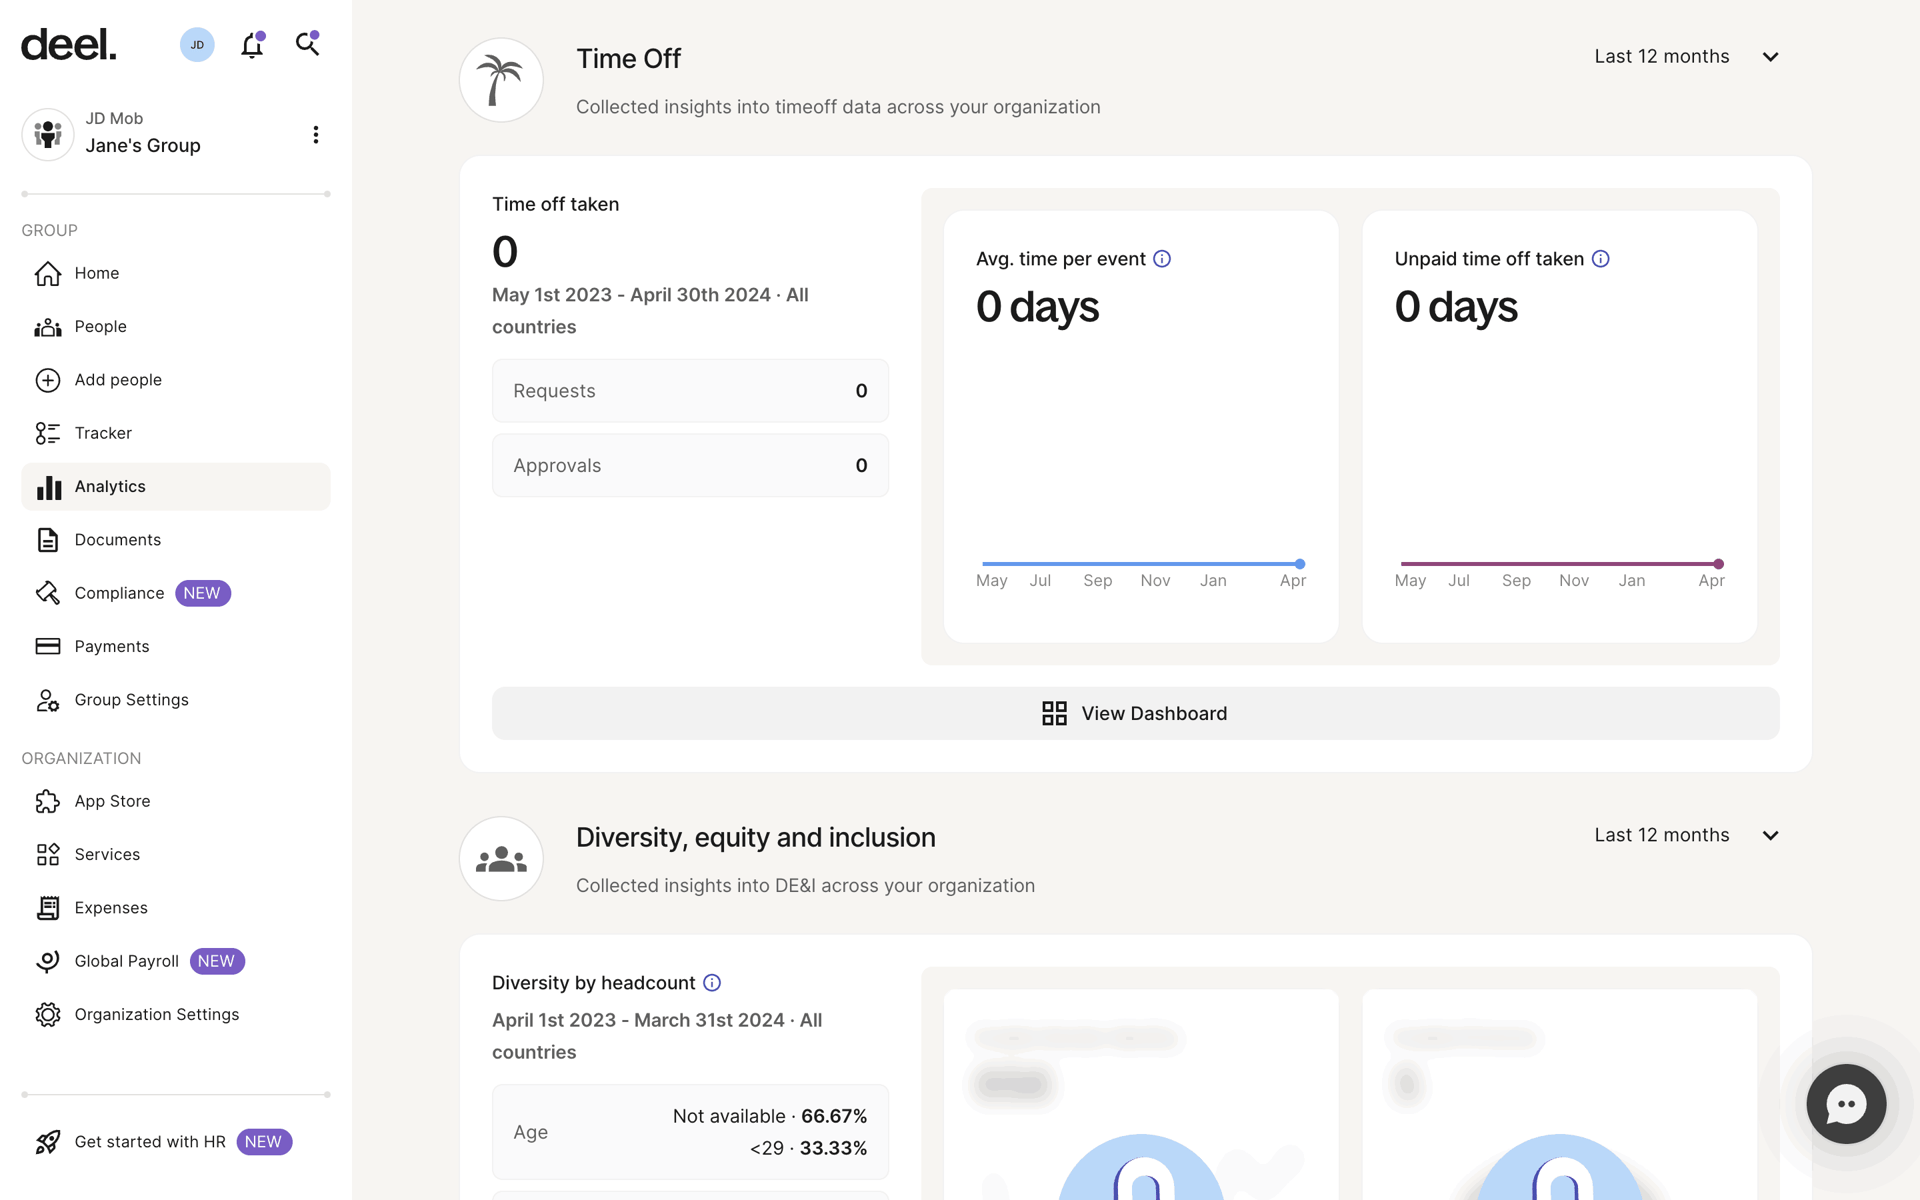Screen dimensions: 1920x1200
Task: Open Get started with HR
Action: (150, 1142)
